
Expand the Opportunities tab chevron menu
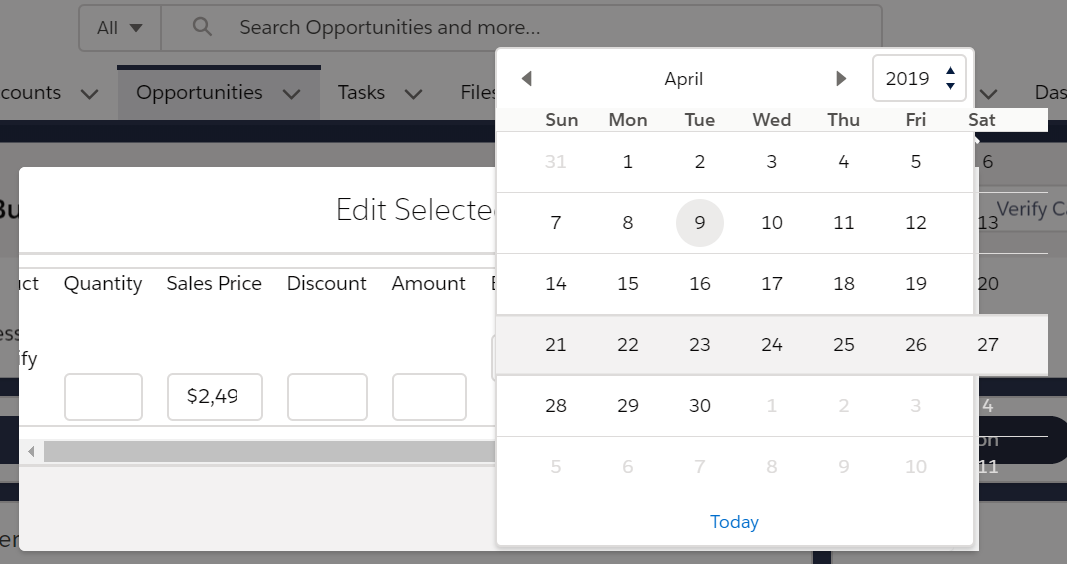[x=292, y=94]
